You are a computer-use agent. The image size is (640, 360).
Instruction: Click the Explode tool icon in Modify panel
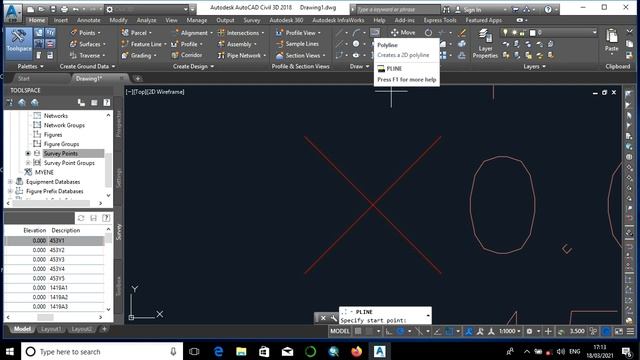[462, 44]
